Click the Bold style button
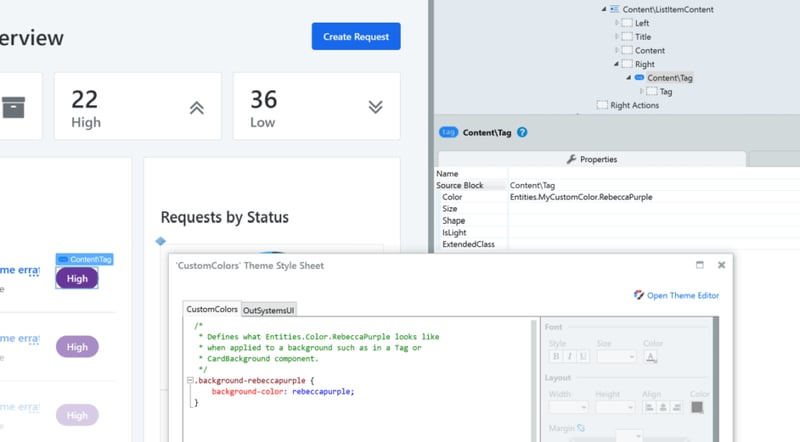Viewport: 800px width, 442px height. point(555,356)
